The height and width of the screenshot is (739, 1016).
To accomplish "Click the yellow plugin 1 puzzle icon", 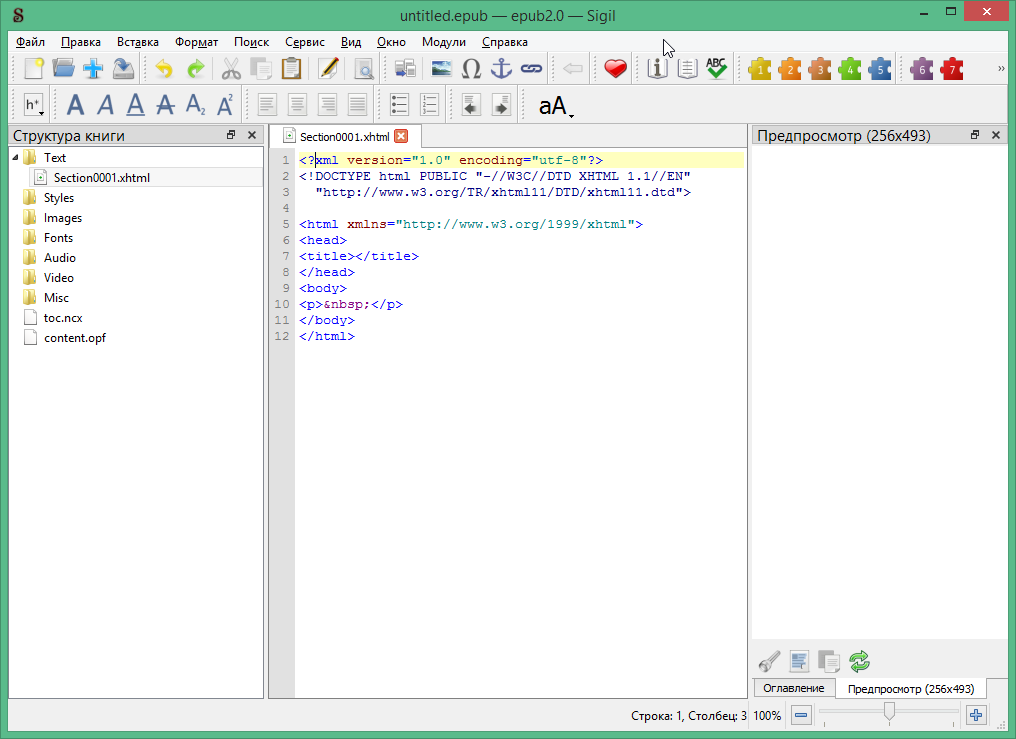I will [760, 69].
